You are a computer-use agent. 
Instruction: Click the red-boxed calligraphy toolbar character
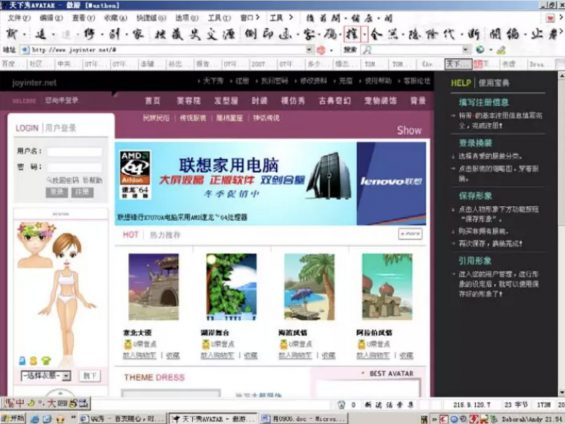(351, 34)
